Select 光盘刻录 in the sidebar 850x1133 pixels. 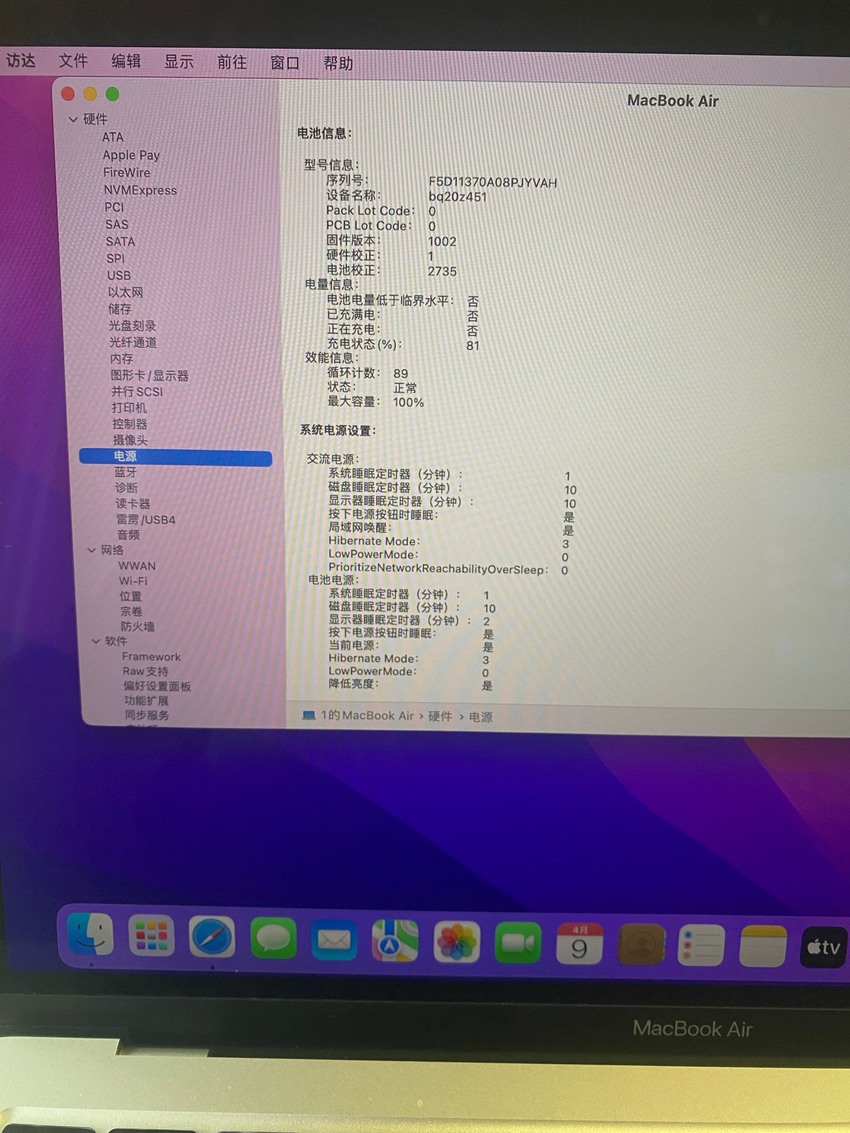(x=132, y=326)
